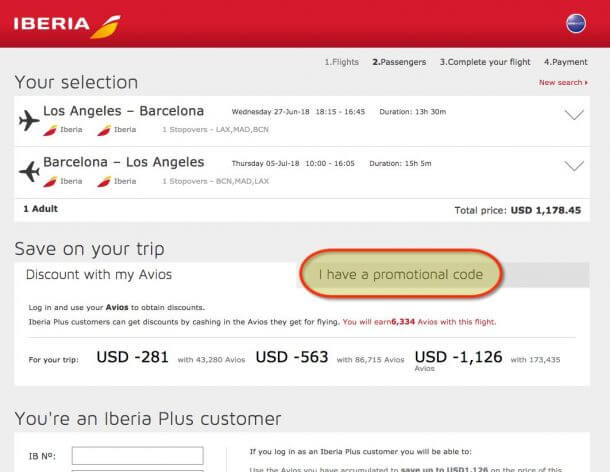
Task: Select Discount with my Avios tab
Action: [x=99, y=275]
